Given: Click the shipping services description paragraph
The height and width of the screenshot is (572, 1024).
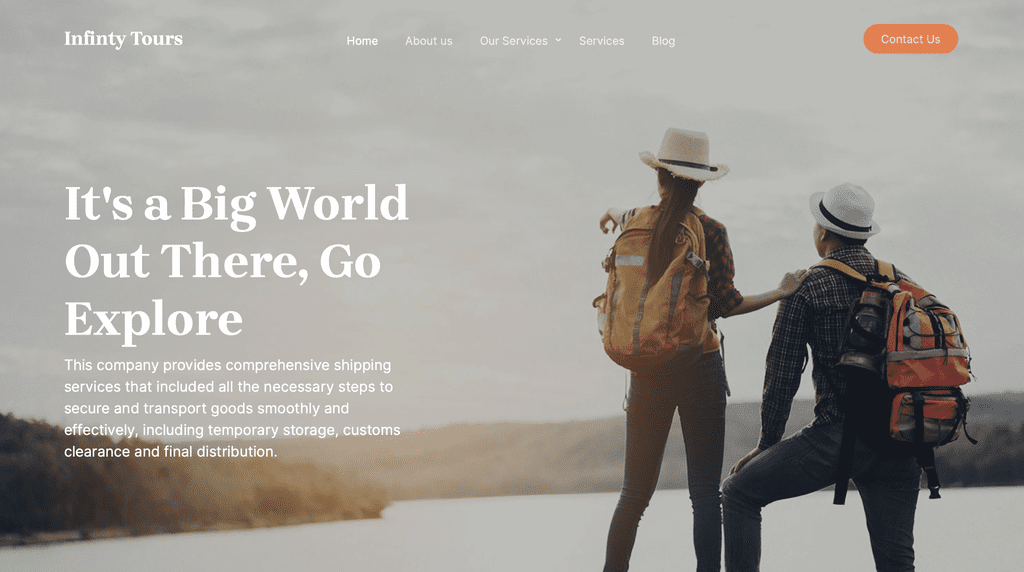Looking at the screenshot, I should coord(232,408).
